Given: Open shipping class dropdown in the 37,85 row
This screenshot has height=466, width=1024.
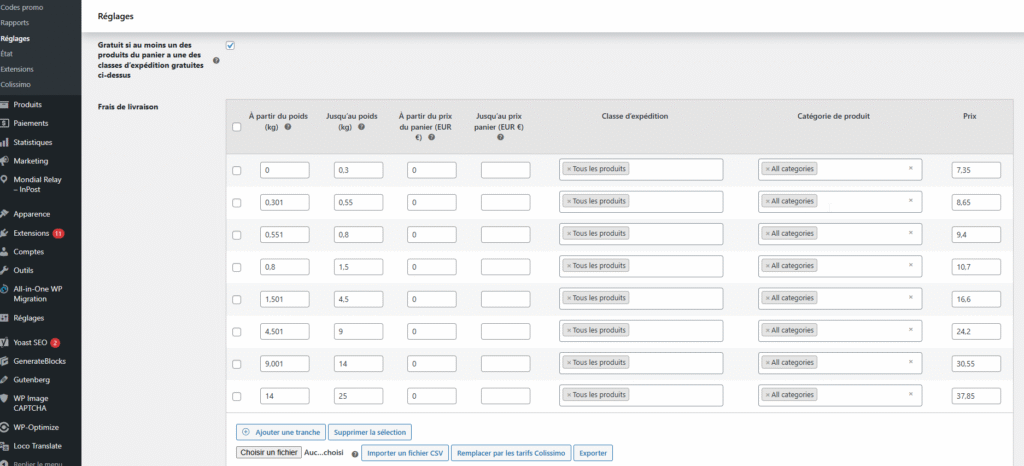Looking at the screenshot, I should pyautogui.click(x=640, y=394).
